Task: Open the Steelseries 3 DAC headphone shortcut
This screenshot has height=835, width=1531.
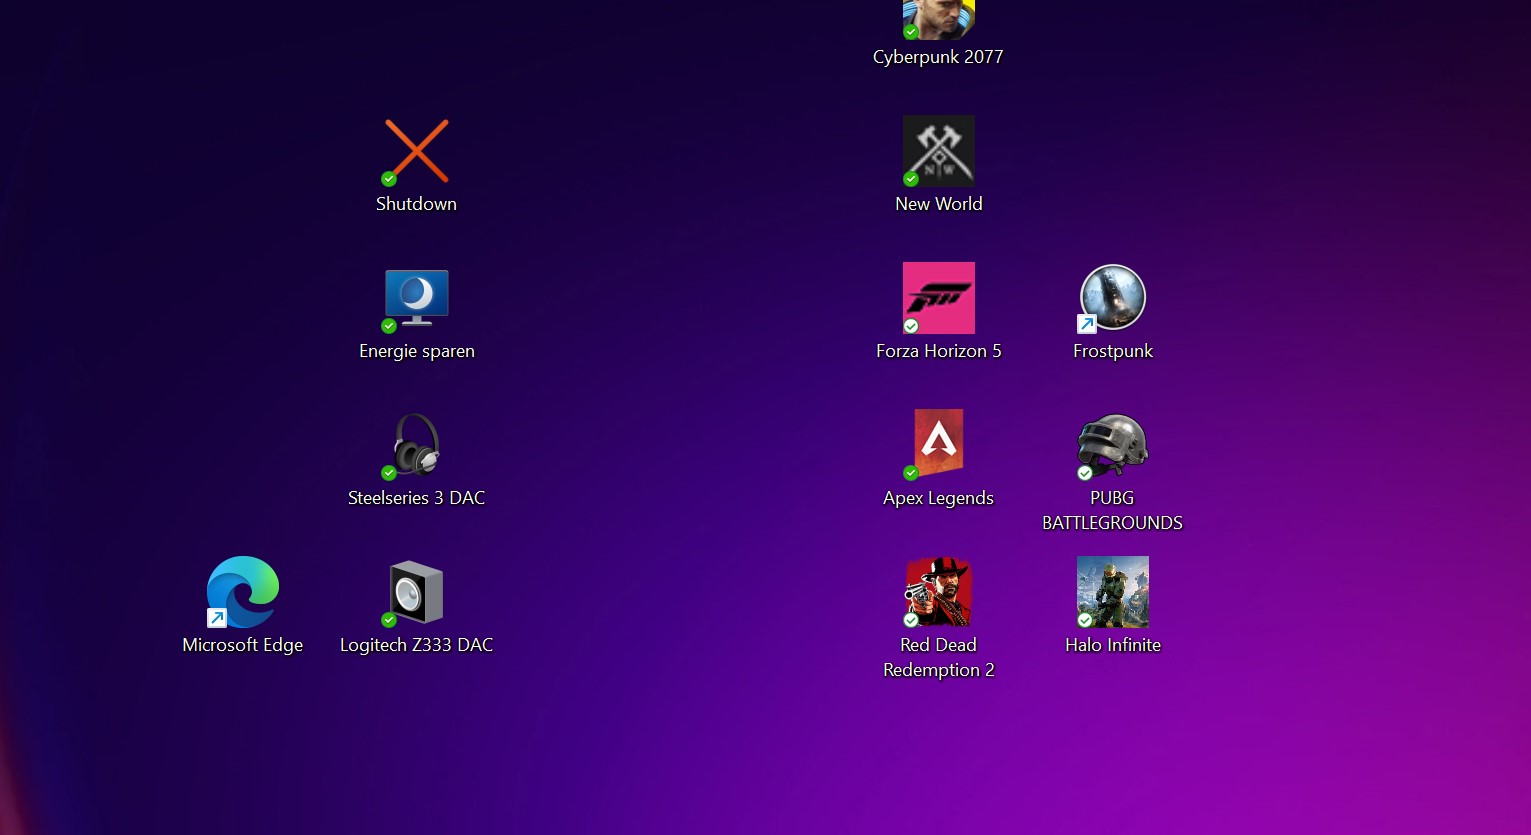Action: [417, 444]
